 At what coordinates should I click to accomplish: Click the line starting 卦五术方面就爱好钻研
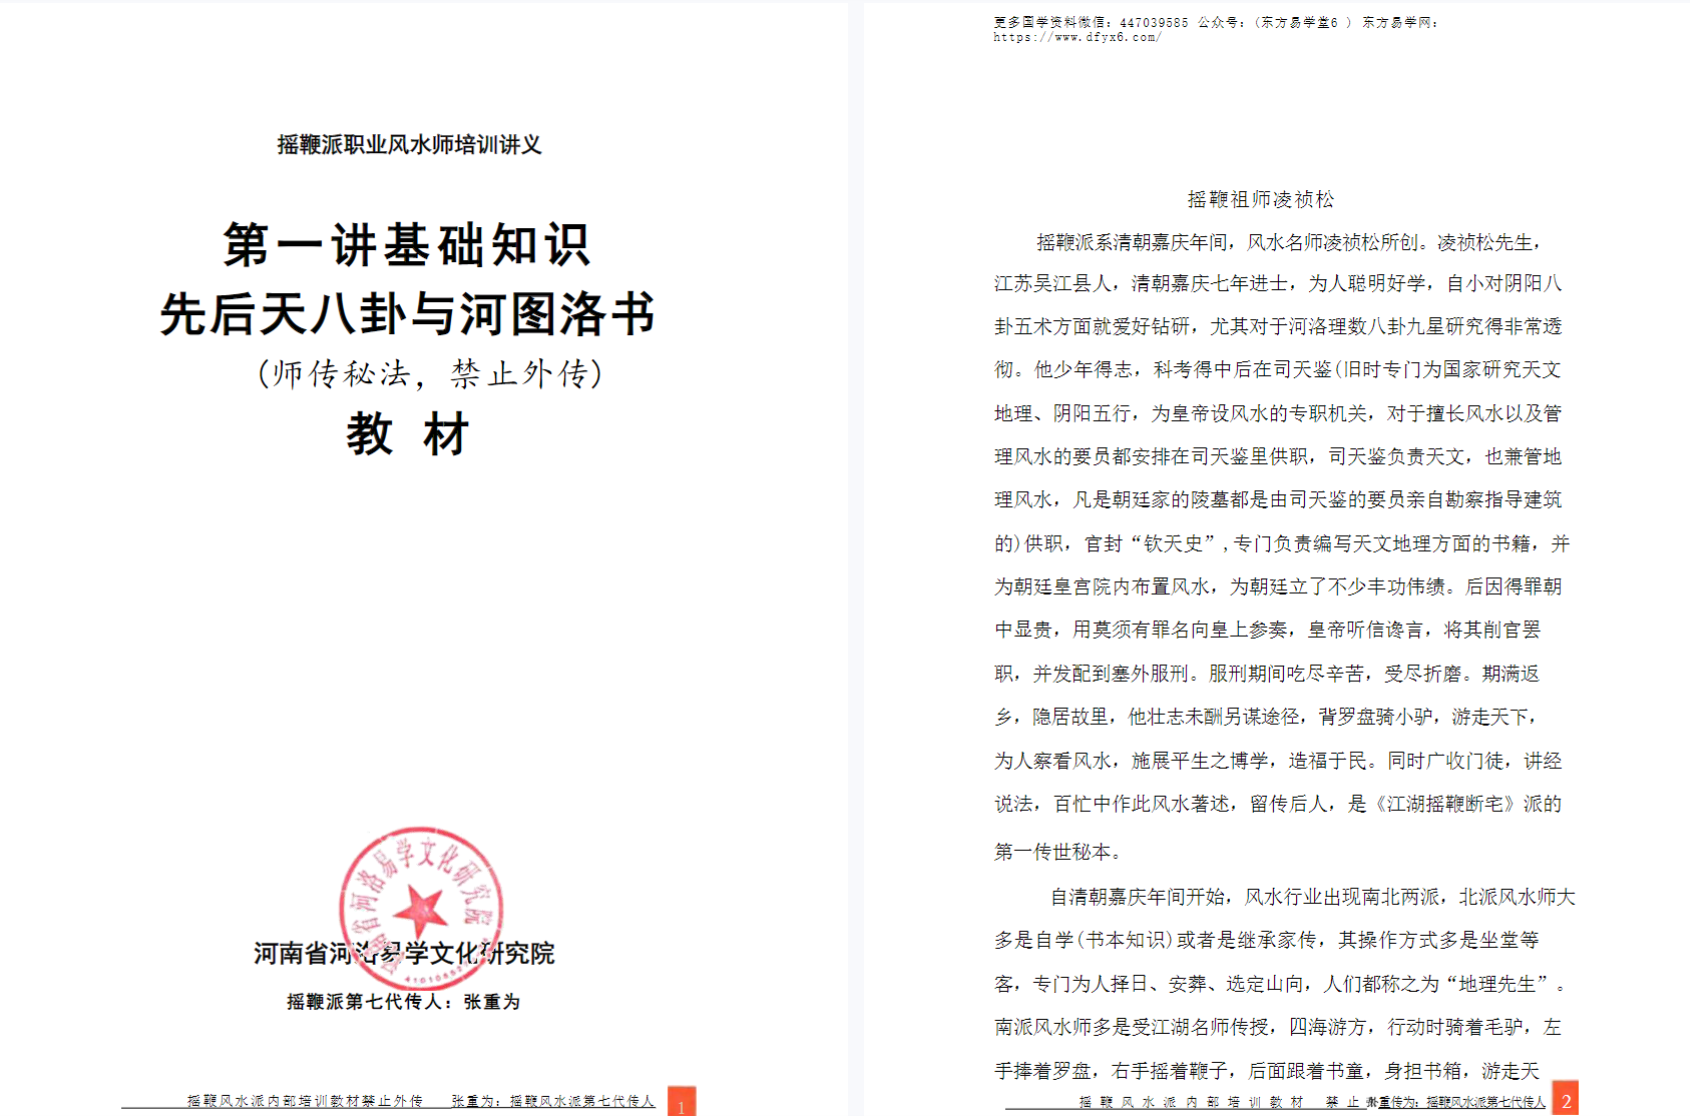(1278, 327)
